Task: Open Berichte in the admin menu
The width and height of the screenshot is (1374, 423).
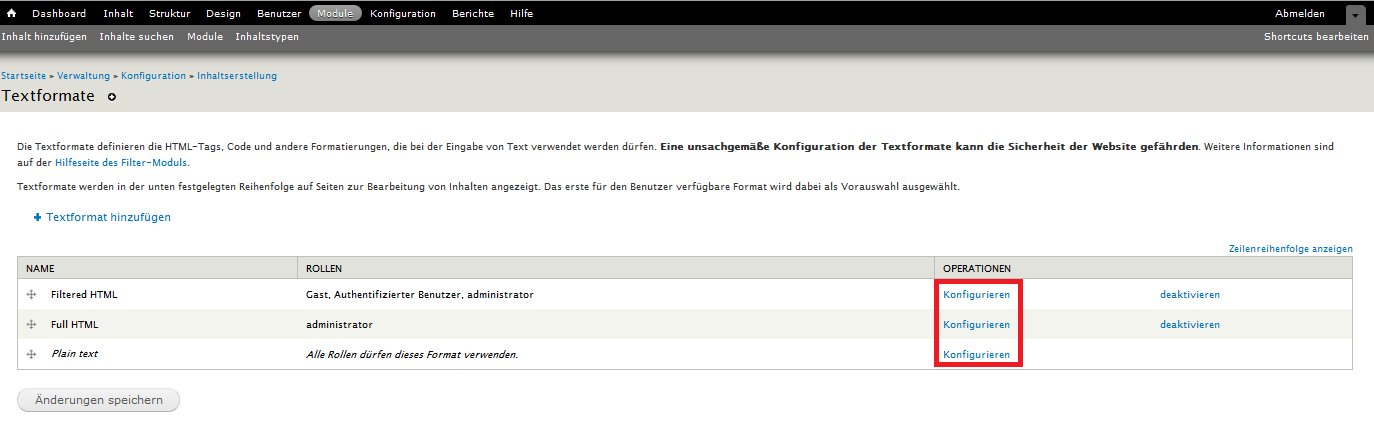Action: (x=473, y=14)
